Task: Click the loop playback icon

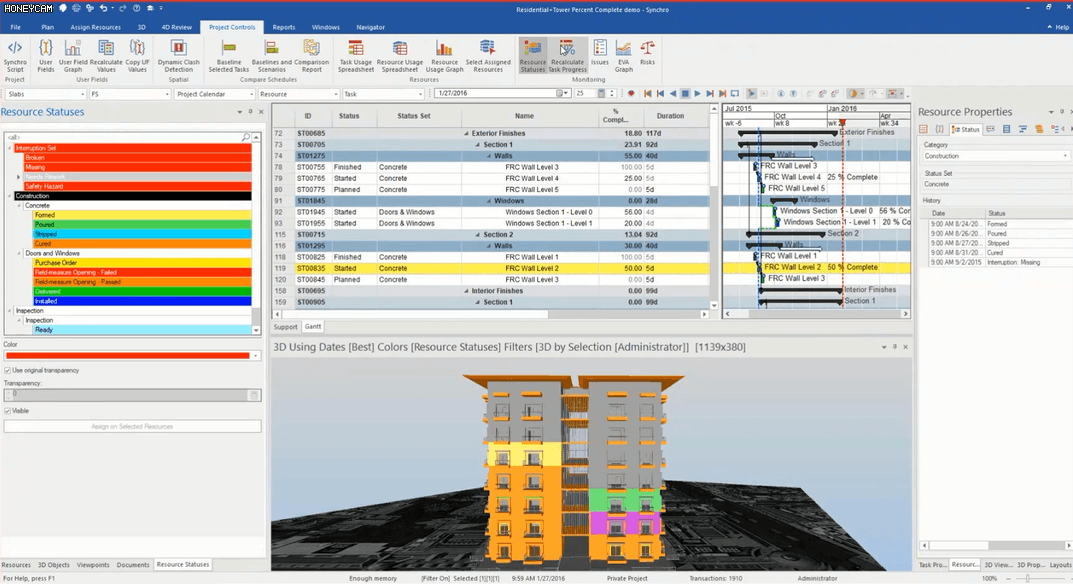Action: [x=735, y=94]
